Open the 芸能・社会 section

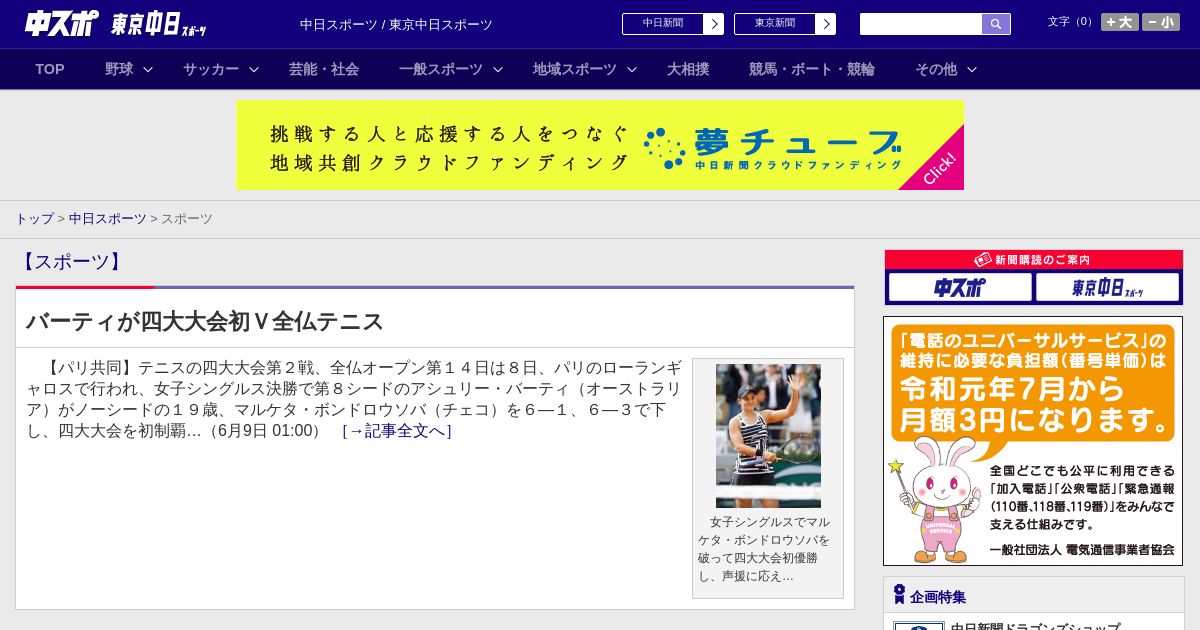pos(324,69)
